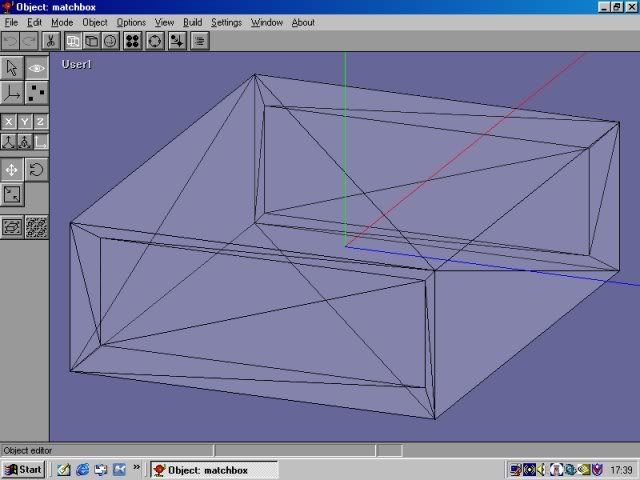Click the rotate tool icon
The image size is (640, 480).
pyautogui.click(x=37, y=169)
